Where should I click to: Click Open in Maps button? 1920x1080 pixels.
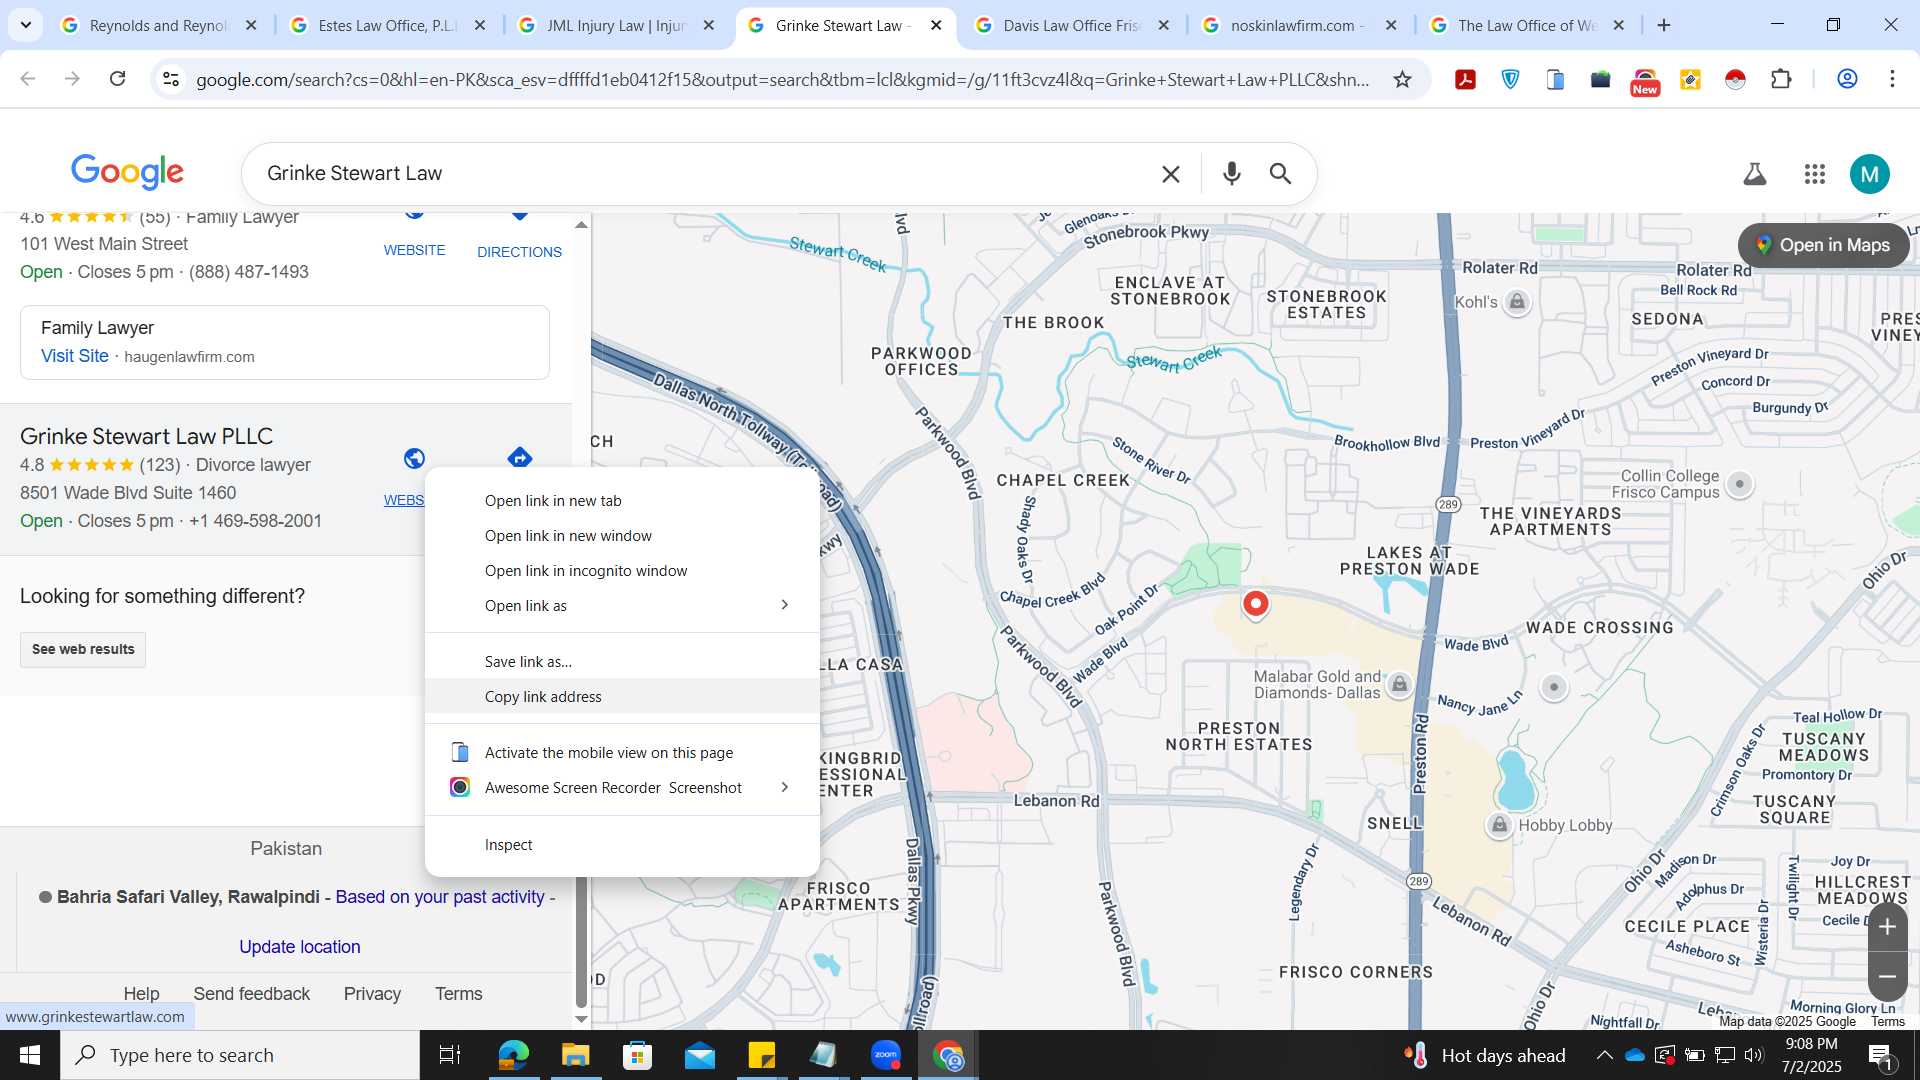[1823, 245]
